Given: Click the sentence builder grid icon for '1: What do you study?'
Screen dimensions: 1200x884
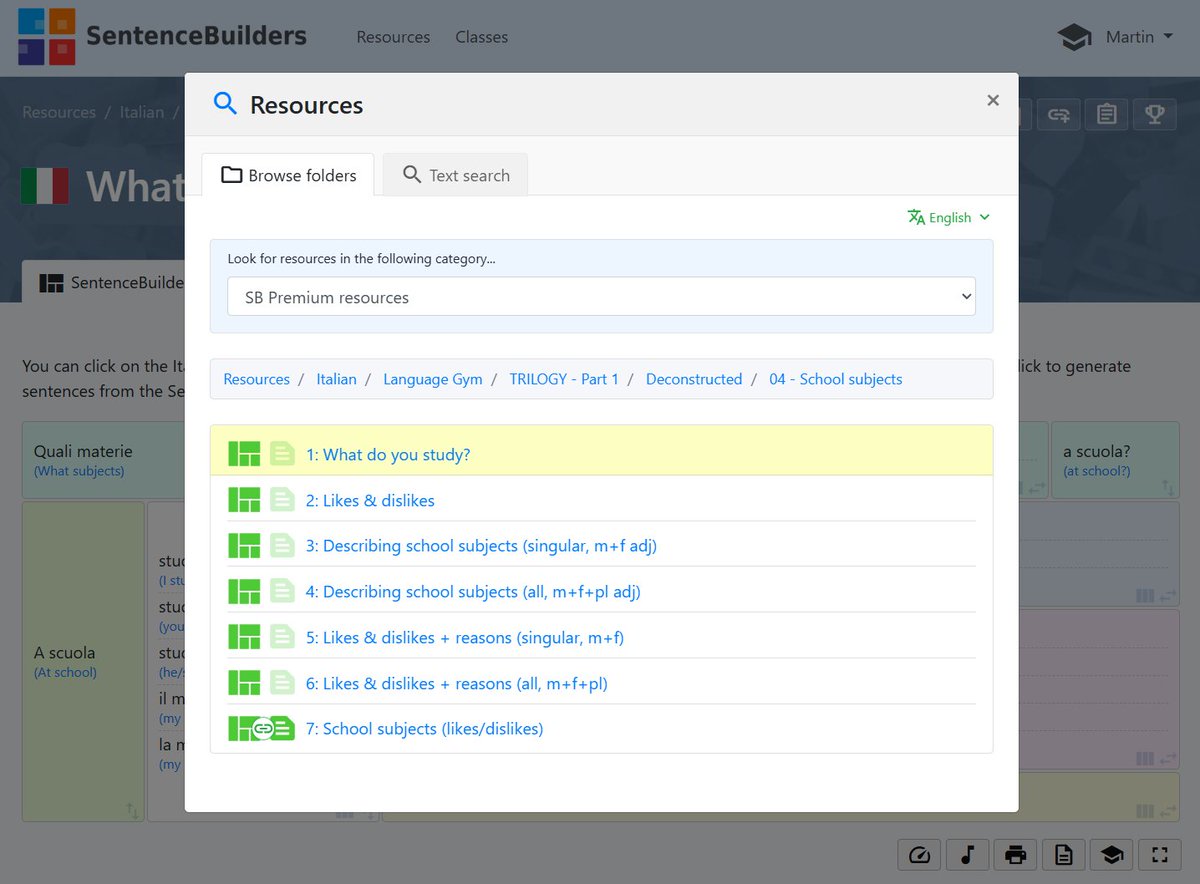Looking at the screenshot, I should [x=244, y=454].
